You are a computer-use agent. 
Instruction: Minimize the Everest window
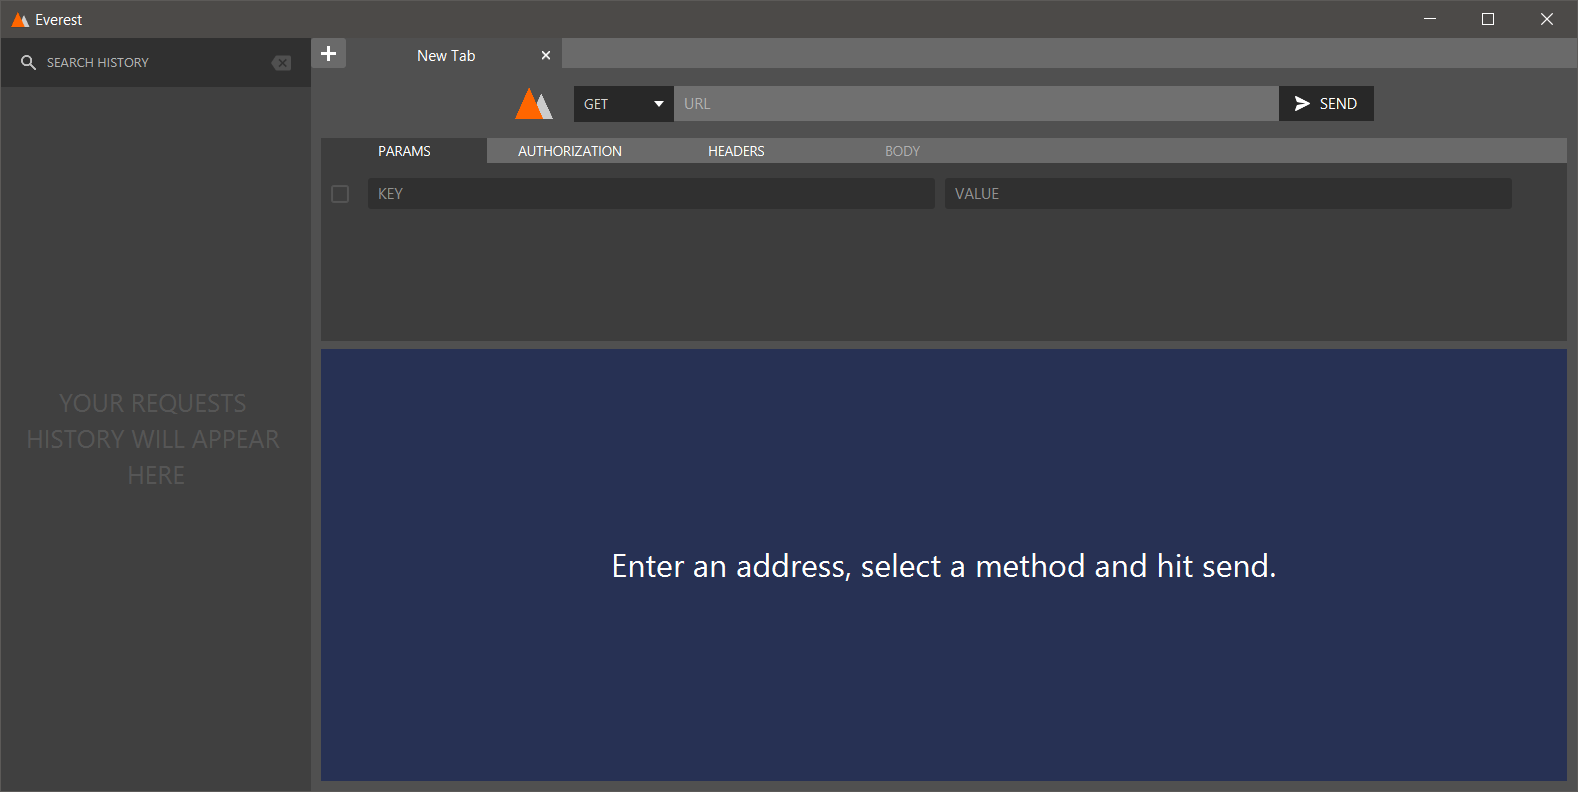coord(1429,20)
